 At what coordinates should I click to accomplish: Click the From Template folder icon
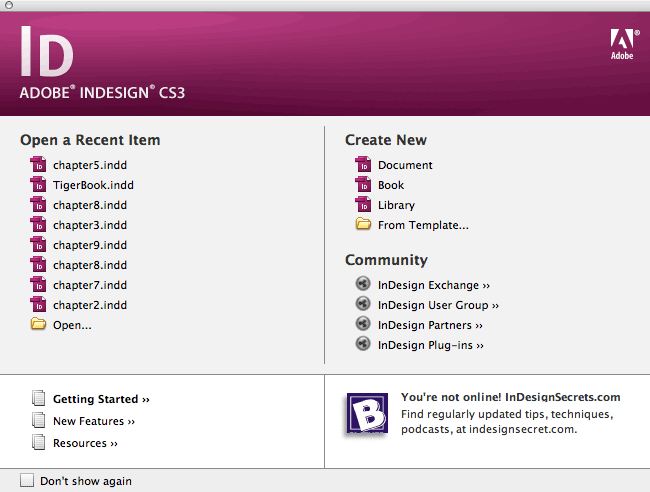[363, 224]
